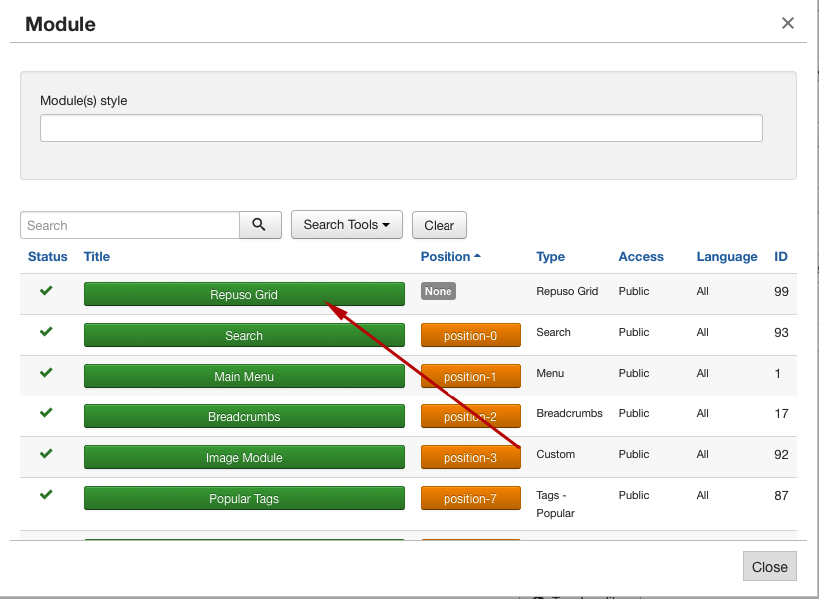Click the status checkmark for Repuso Grid

46,290
